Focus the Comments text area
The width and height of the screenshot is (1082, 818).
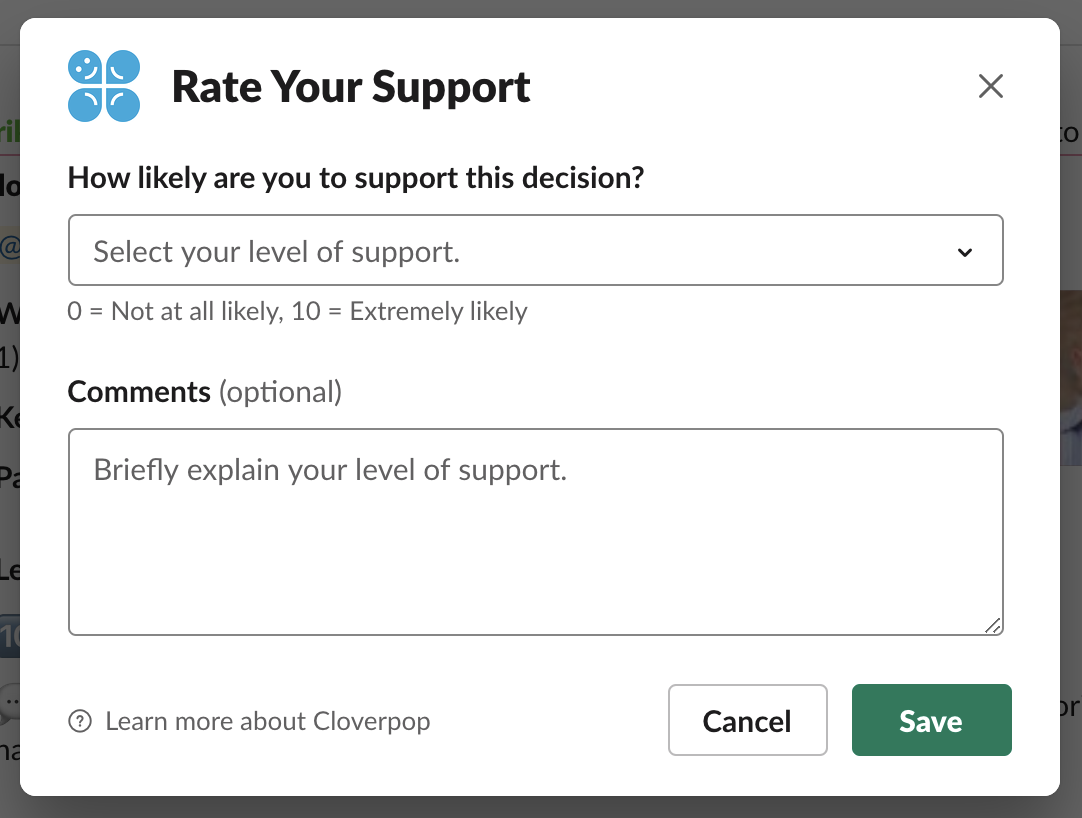click(535, 532)
